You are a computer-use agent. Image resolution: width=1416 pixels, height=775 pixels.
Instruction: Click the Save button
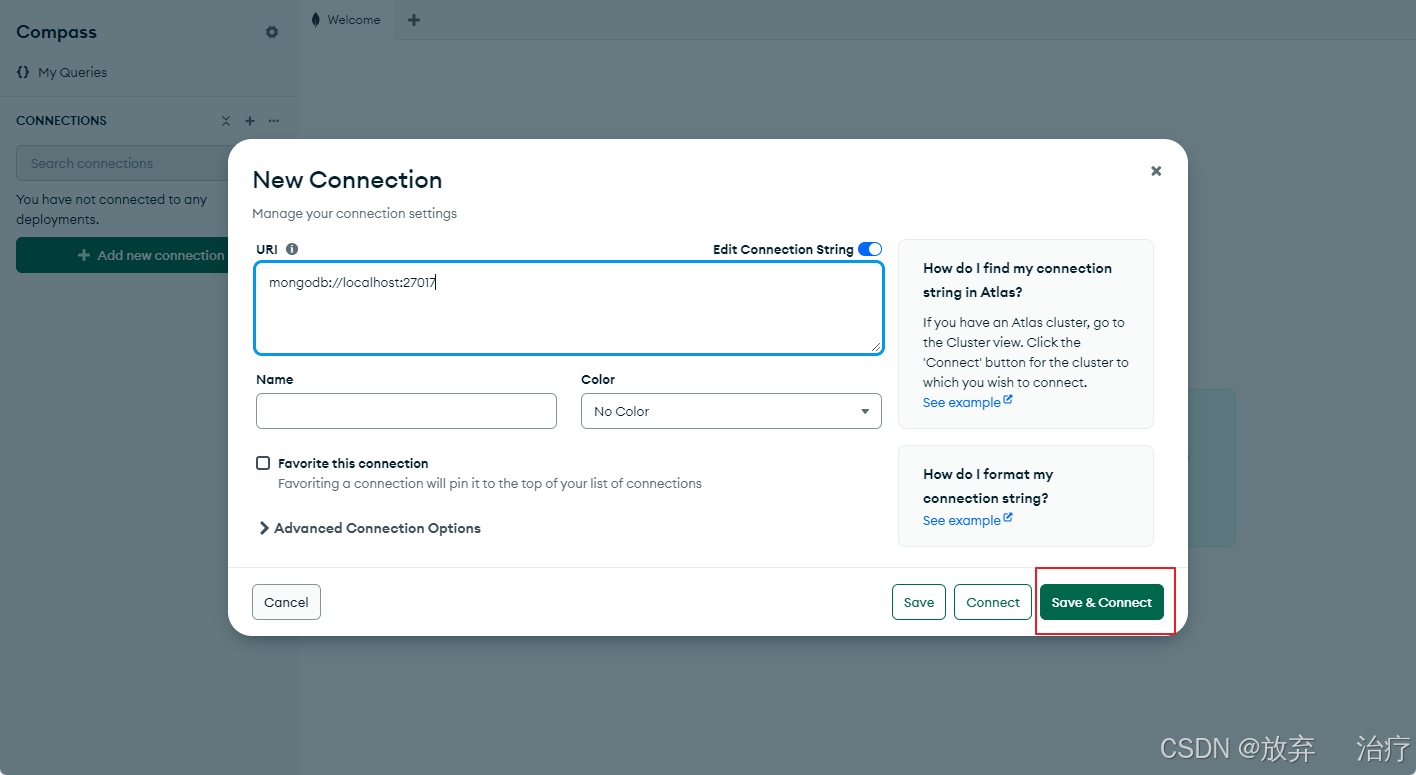click(x=919, y=602)
